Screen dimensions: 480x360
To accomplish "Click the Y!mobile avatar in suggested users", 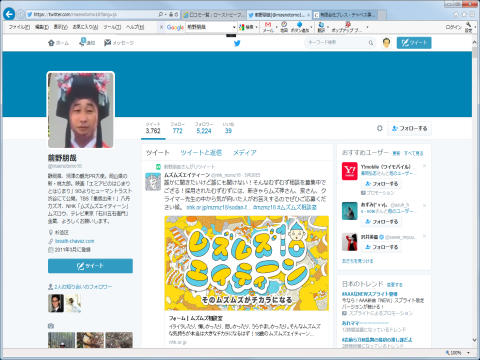I will (x=350, y=171).
